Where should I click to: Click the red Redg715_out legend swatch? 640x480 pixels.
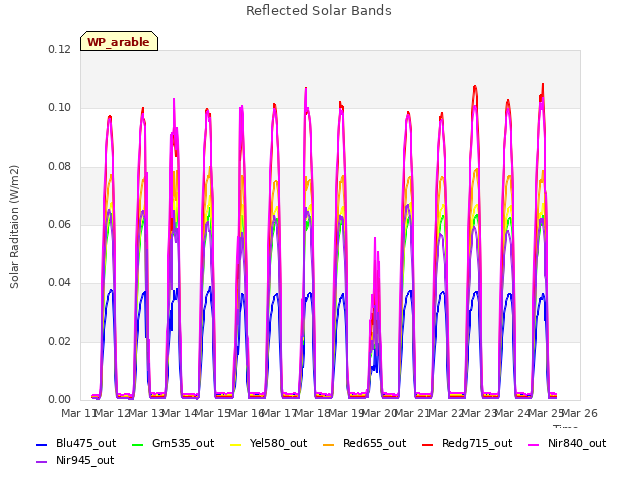pos(427,444)
